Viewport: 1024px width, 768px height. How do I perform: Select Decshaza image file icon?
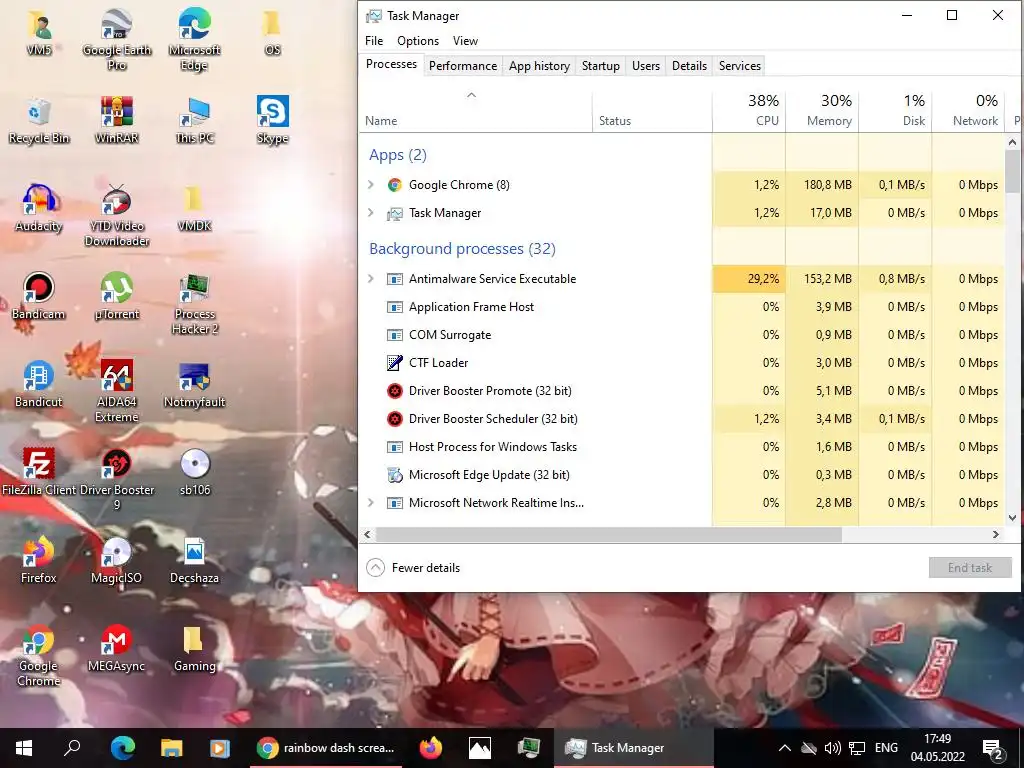pyautogui.click(x=194, y=560)
